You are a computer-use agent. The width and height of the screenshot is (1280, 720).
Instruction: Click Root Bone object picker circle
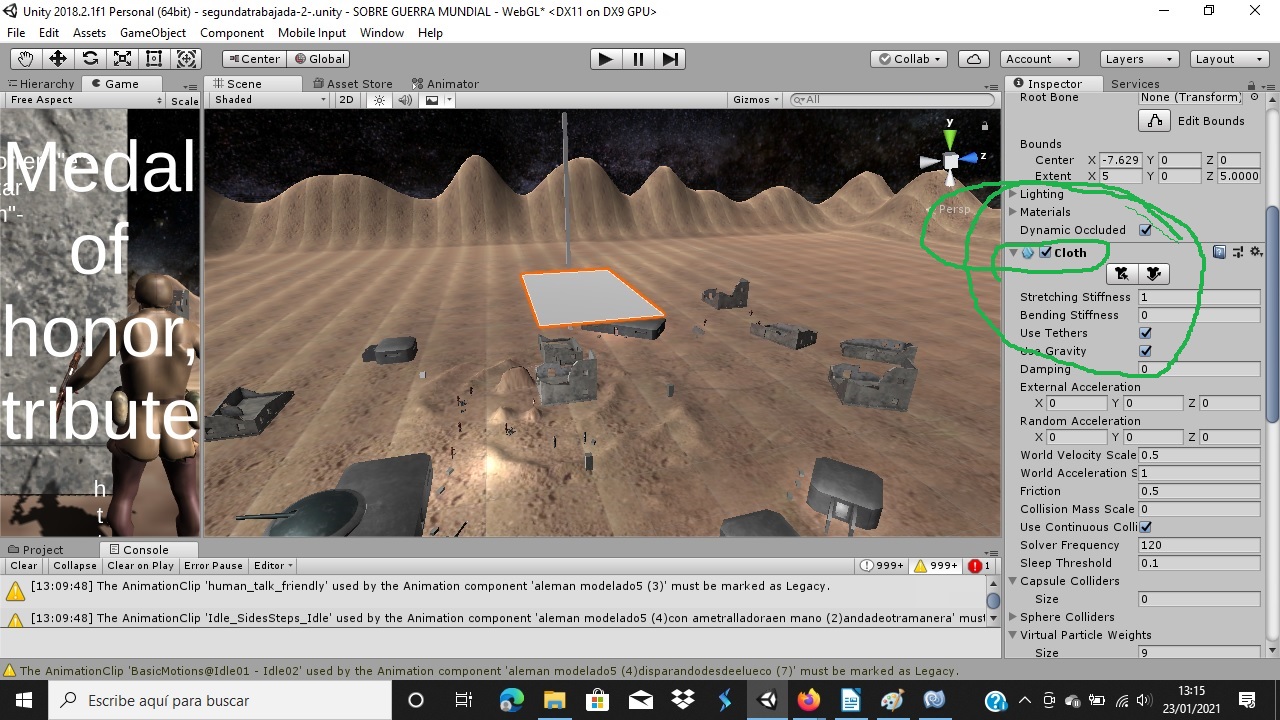point(1254,97)
